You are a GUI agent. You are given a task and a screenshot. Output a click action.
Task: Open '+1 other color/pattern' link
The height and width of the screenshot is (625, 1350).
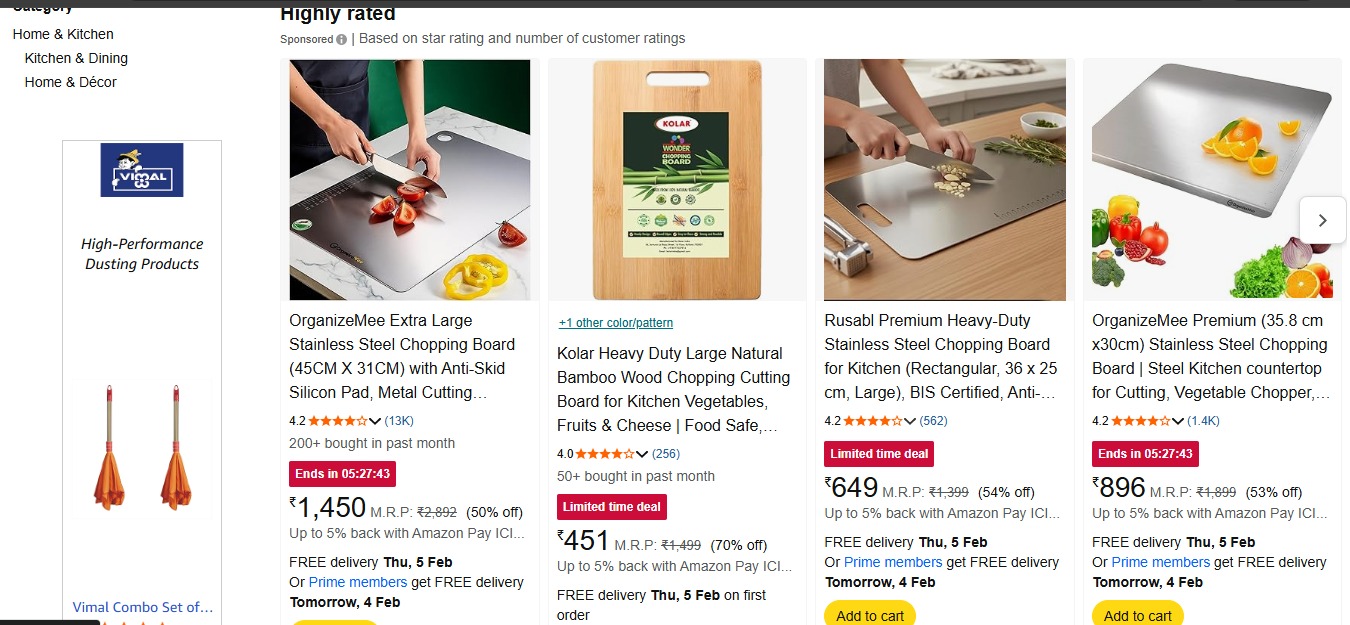[x=616, y=323]
